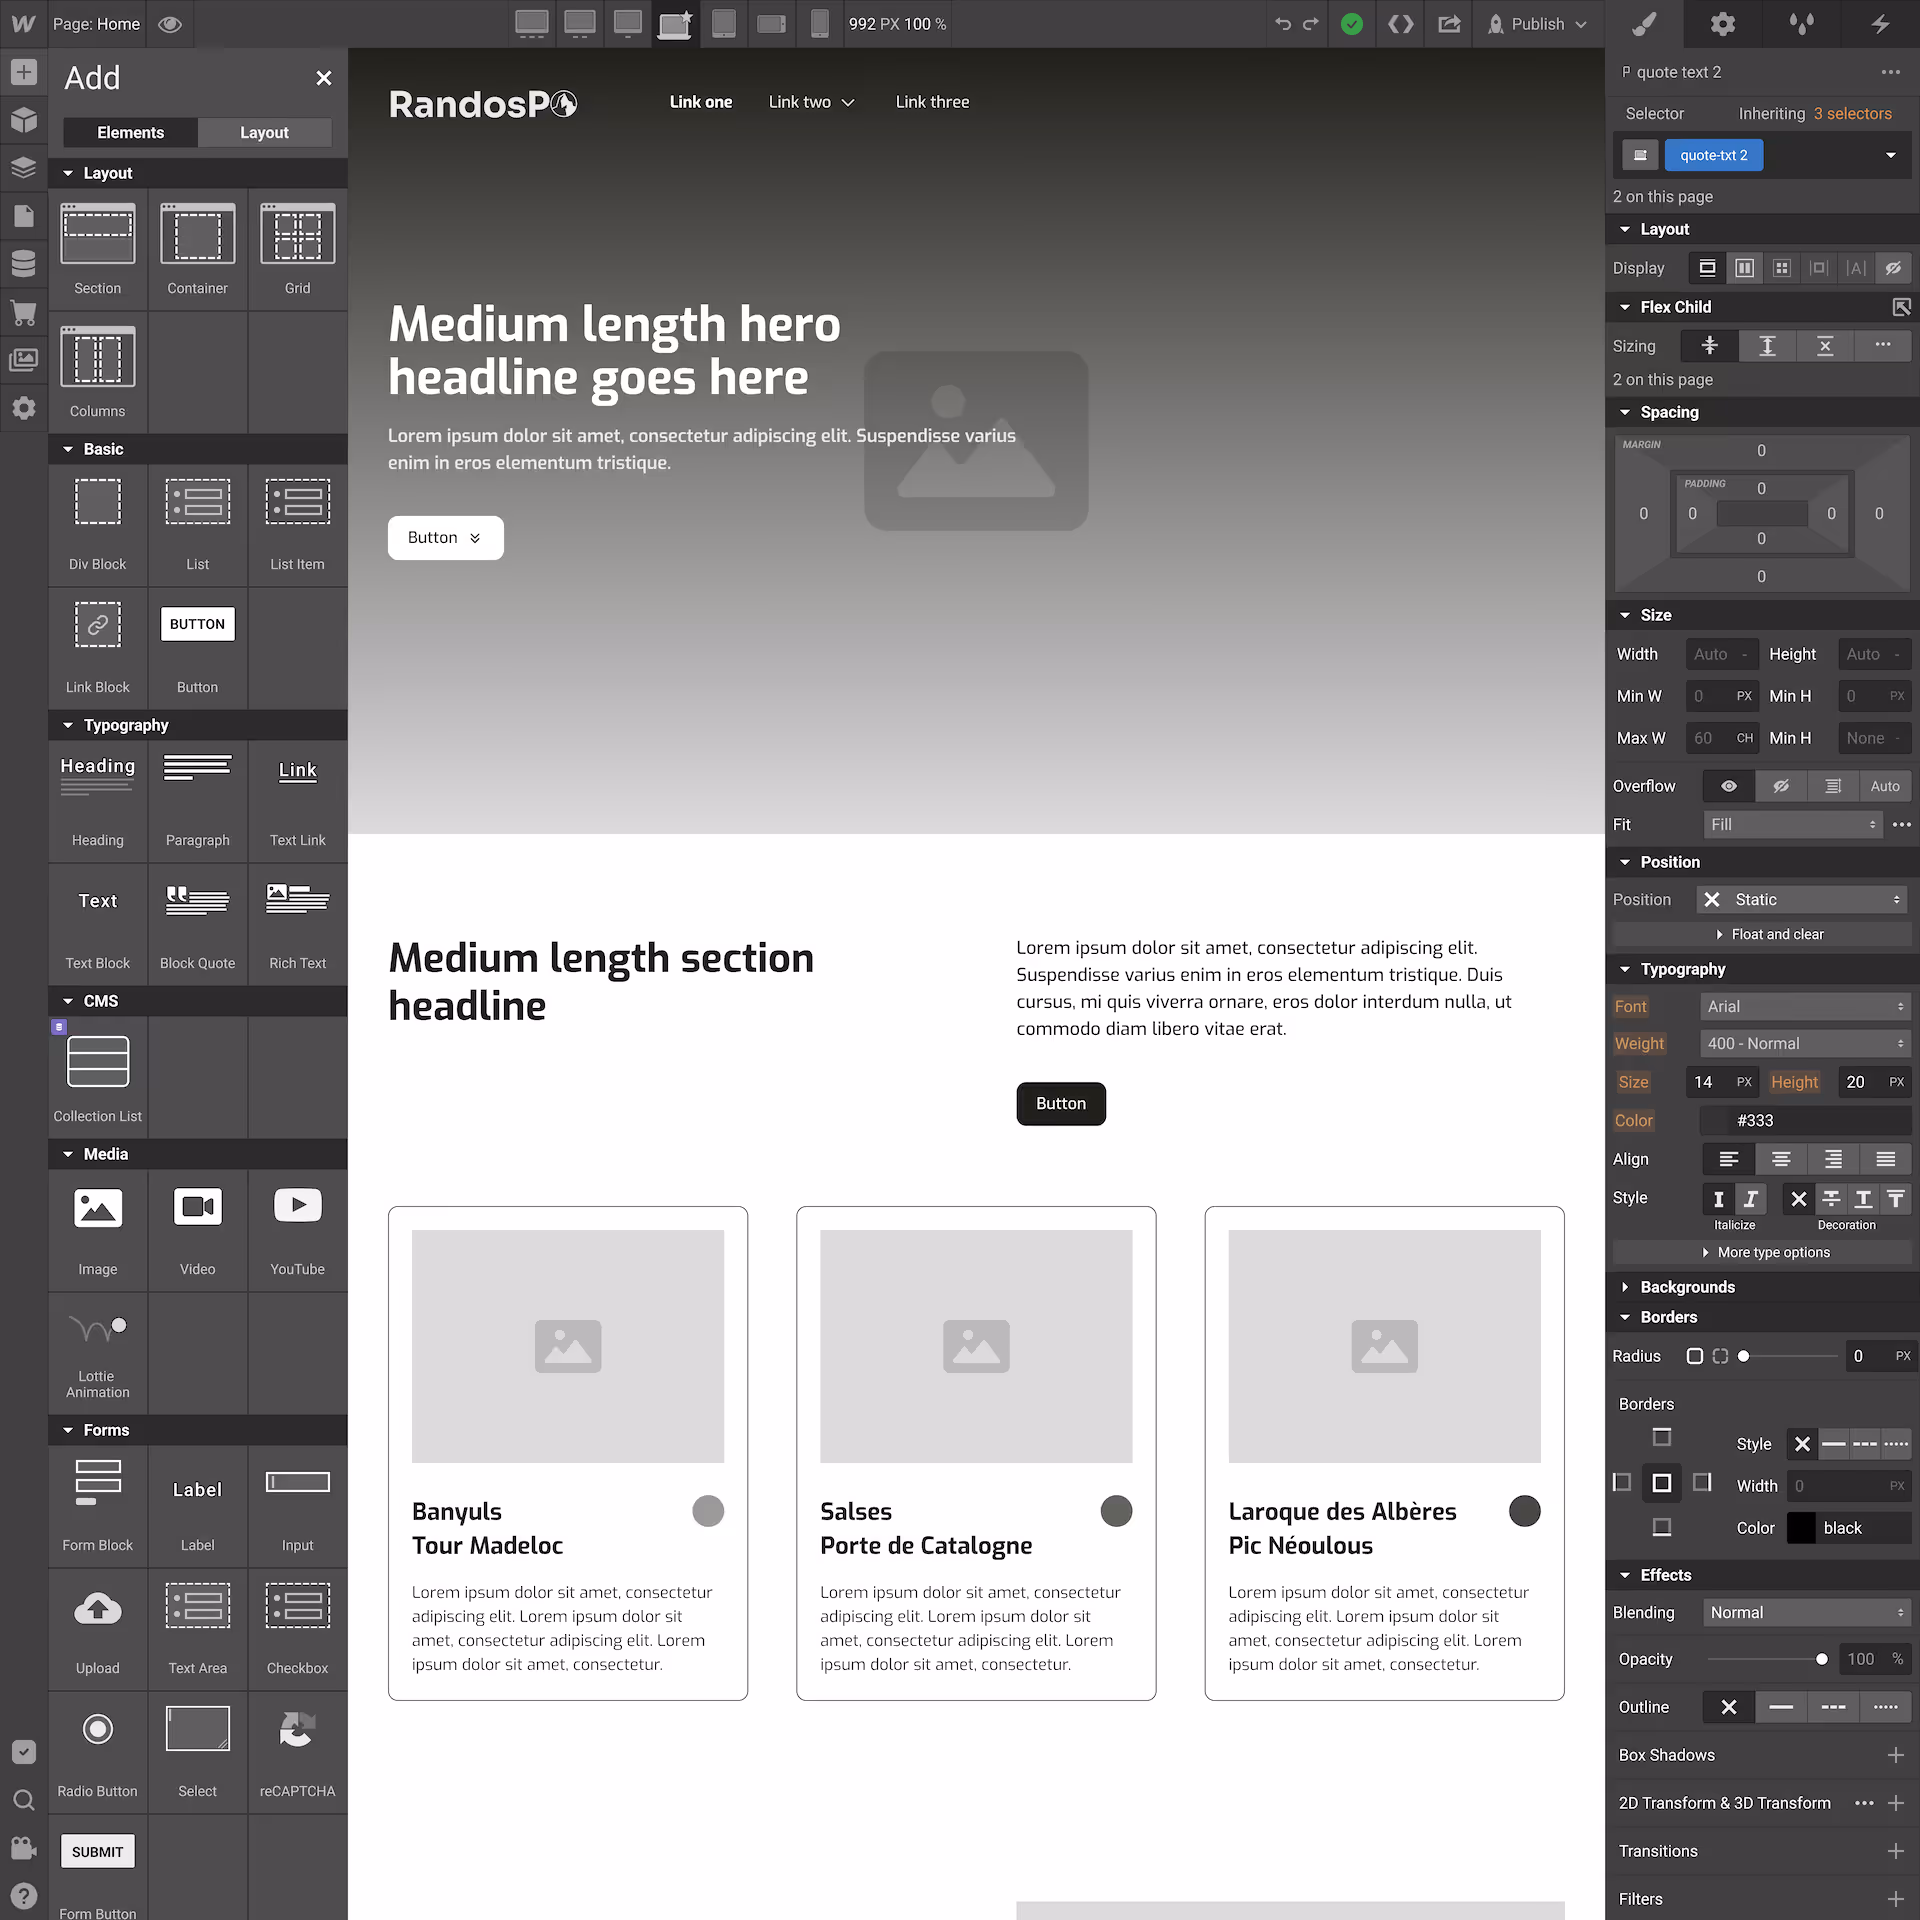Open the CMS Collections panel

[24, 263]
